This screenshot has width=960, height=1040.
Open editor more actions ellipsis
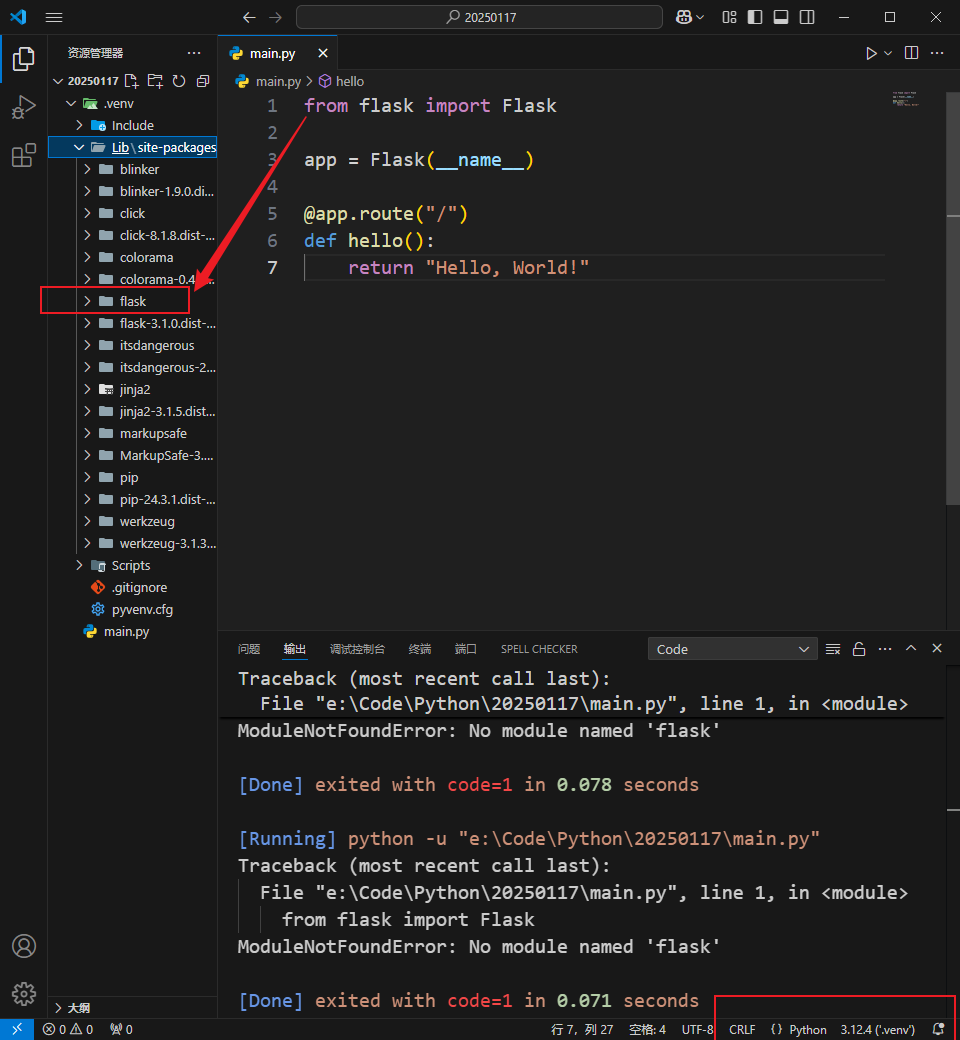tap(937, 53)
